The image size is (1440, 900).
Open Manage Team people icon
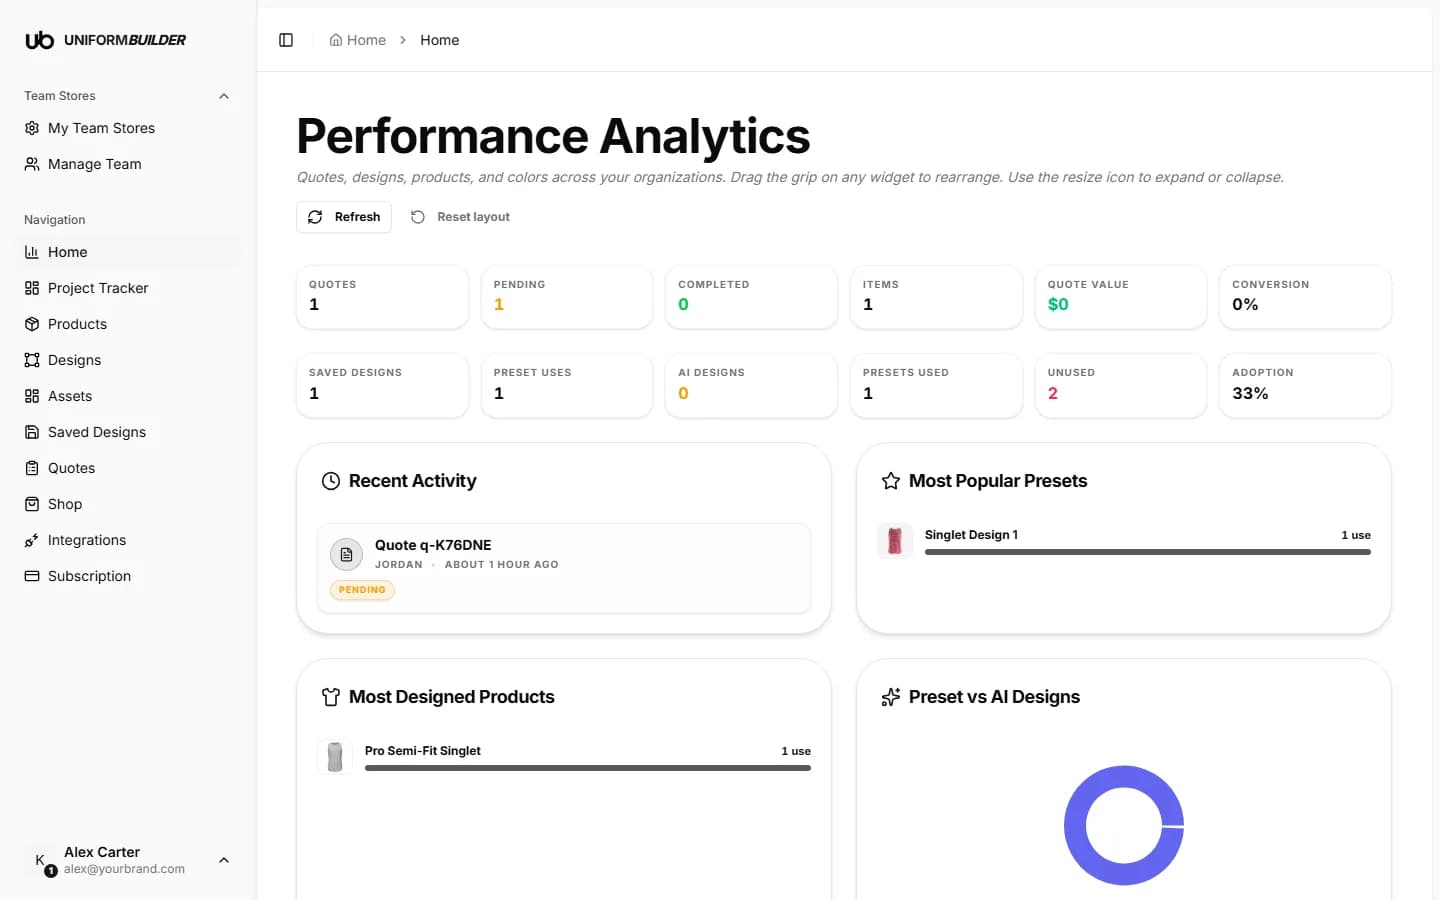coord(32,164)
